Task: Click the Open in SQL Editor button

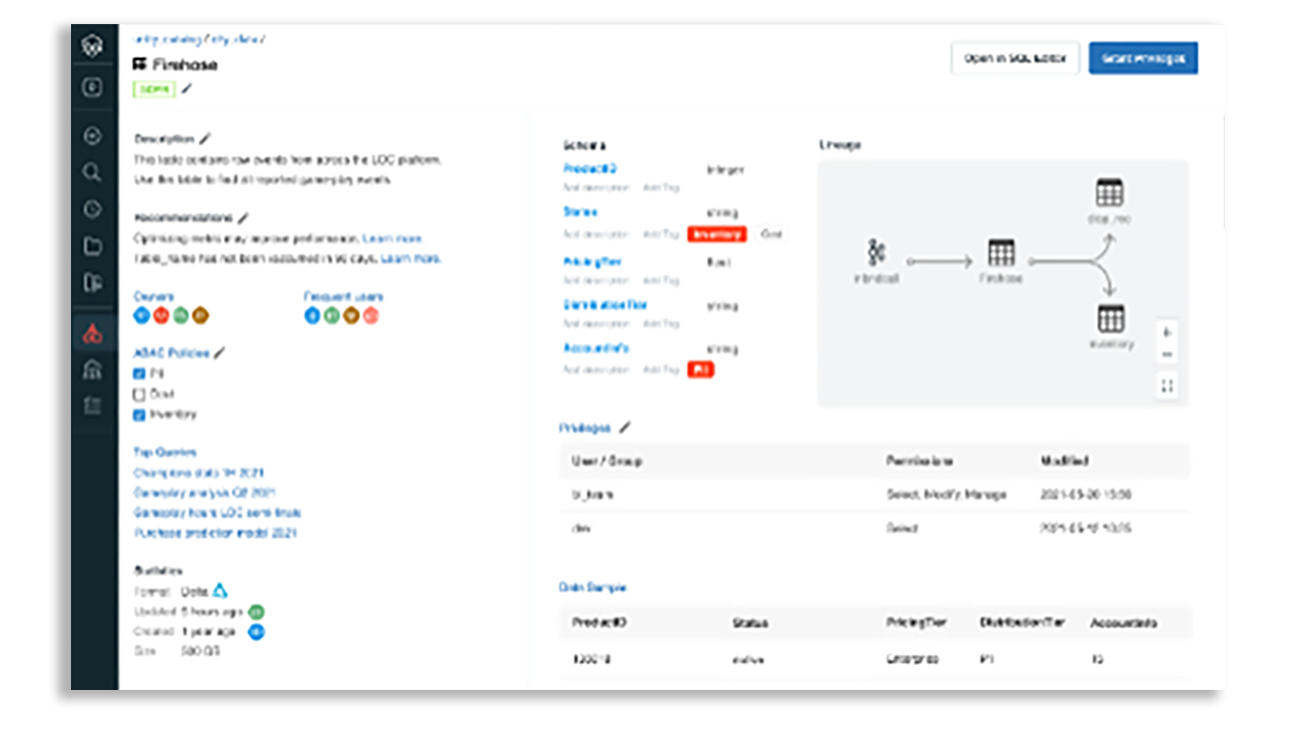Action: pos(1015,59)
